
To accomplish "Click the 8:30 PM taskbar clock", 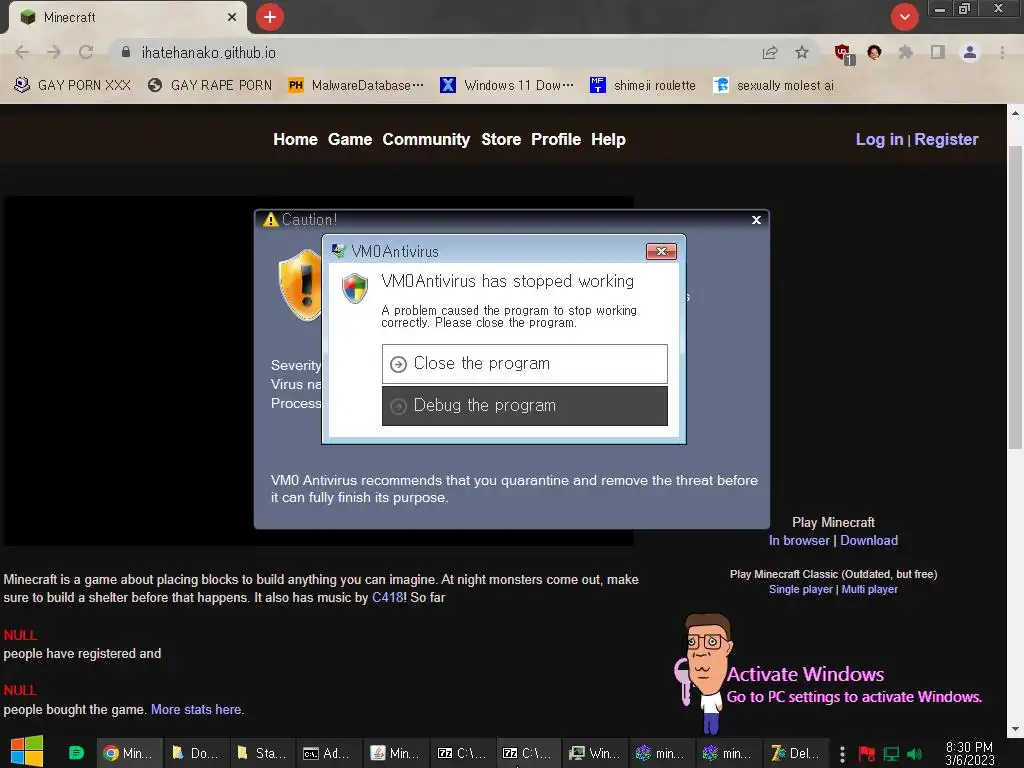I will click(x=969, y=753).
